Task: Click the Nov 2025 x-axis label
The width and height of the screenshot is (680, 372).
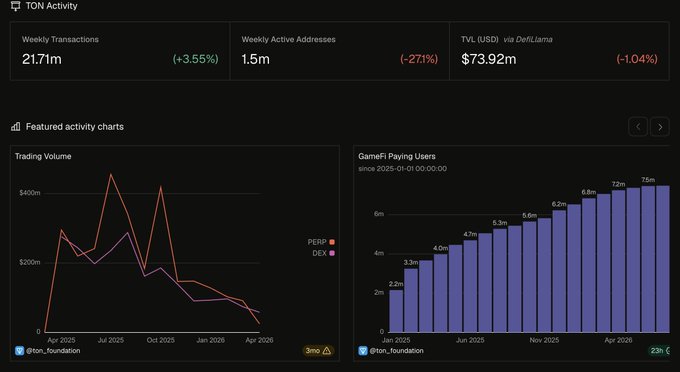Action: coord(544,340)
